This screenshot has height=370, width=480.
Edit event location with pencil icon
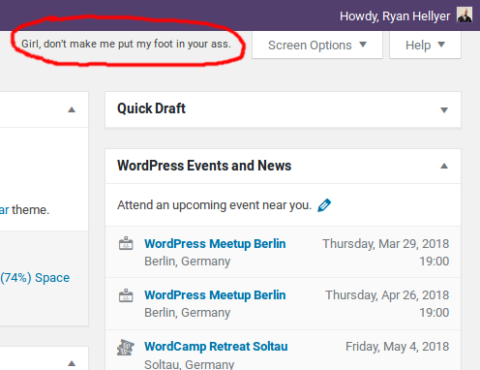324,205
